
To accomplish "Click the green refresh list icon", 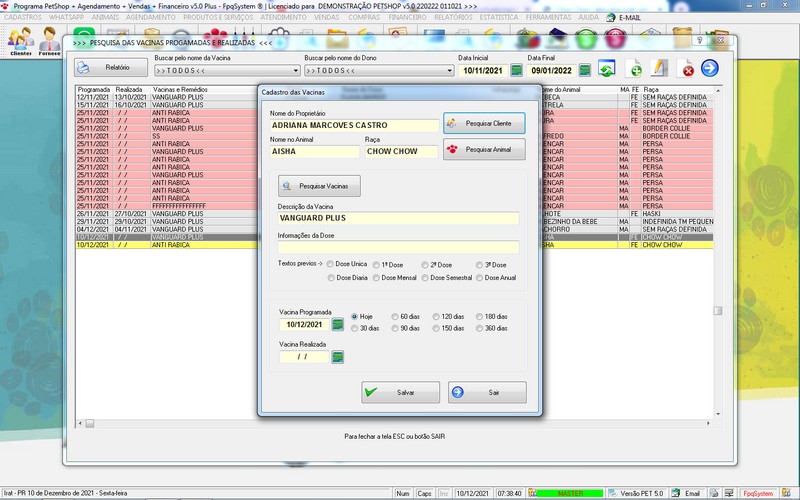I will [607, 68].
